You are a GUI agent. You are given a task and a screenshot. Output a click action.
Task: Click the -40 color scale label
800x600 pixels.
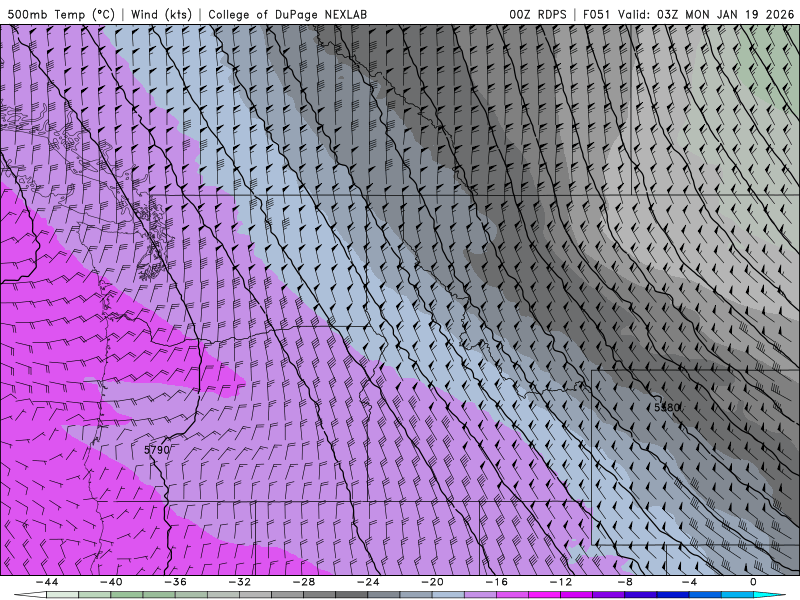coord(111,582)
